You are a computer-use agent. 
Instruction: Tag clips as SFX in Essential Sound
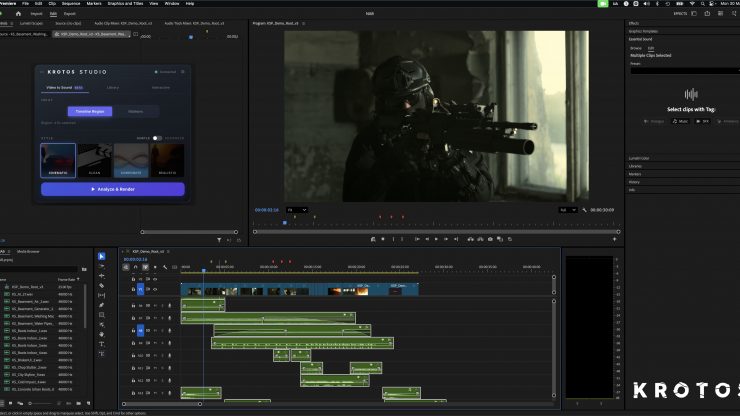[702, 121]
